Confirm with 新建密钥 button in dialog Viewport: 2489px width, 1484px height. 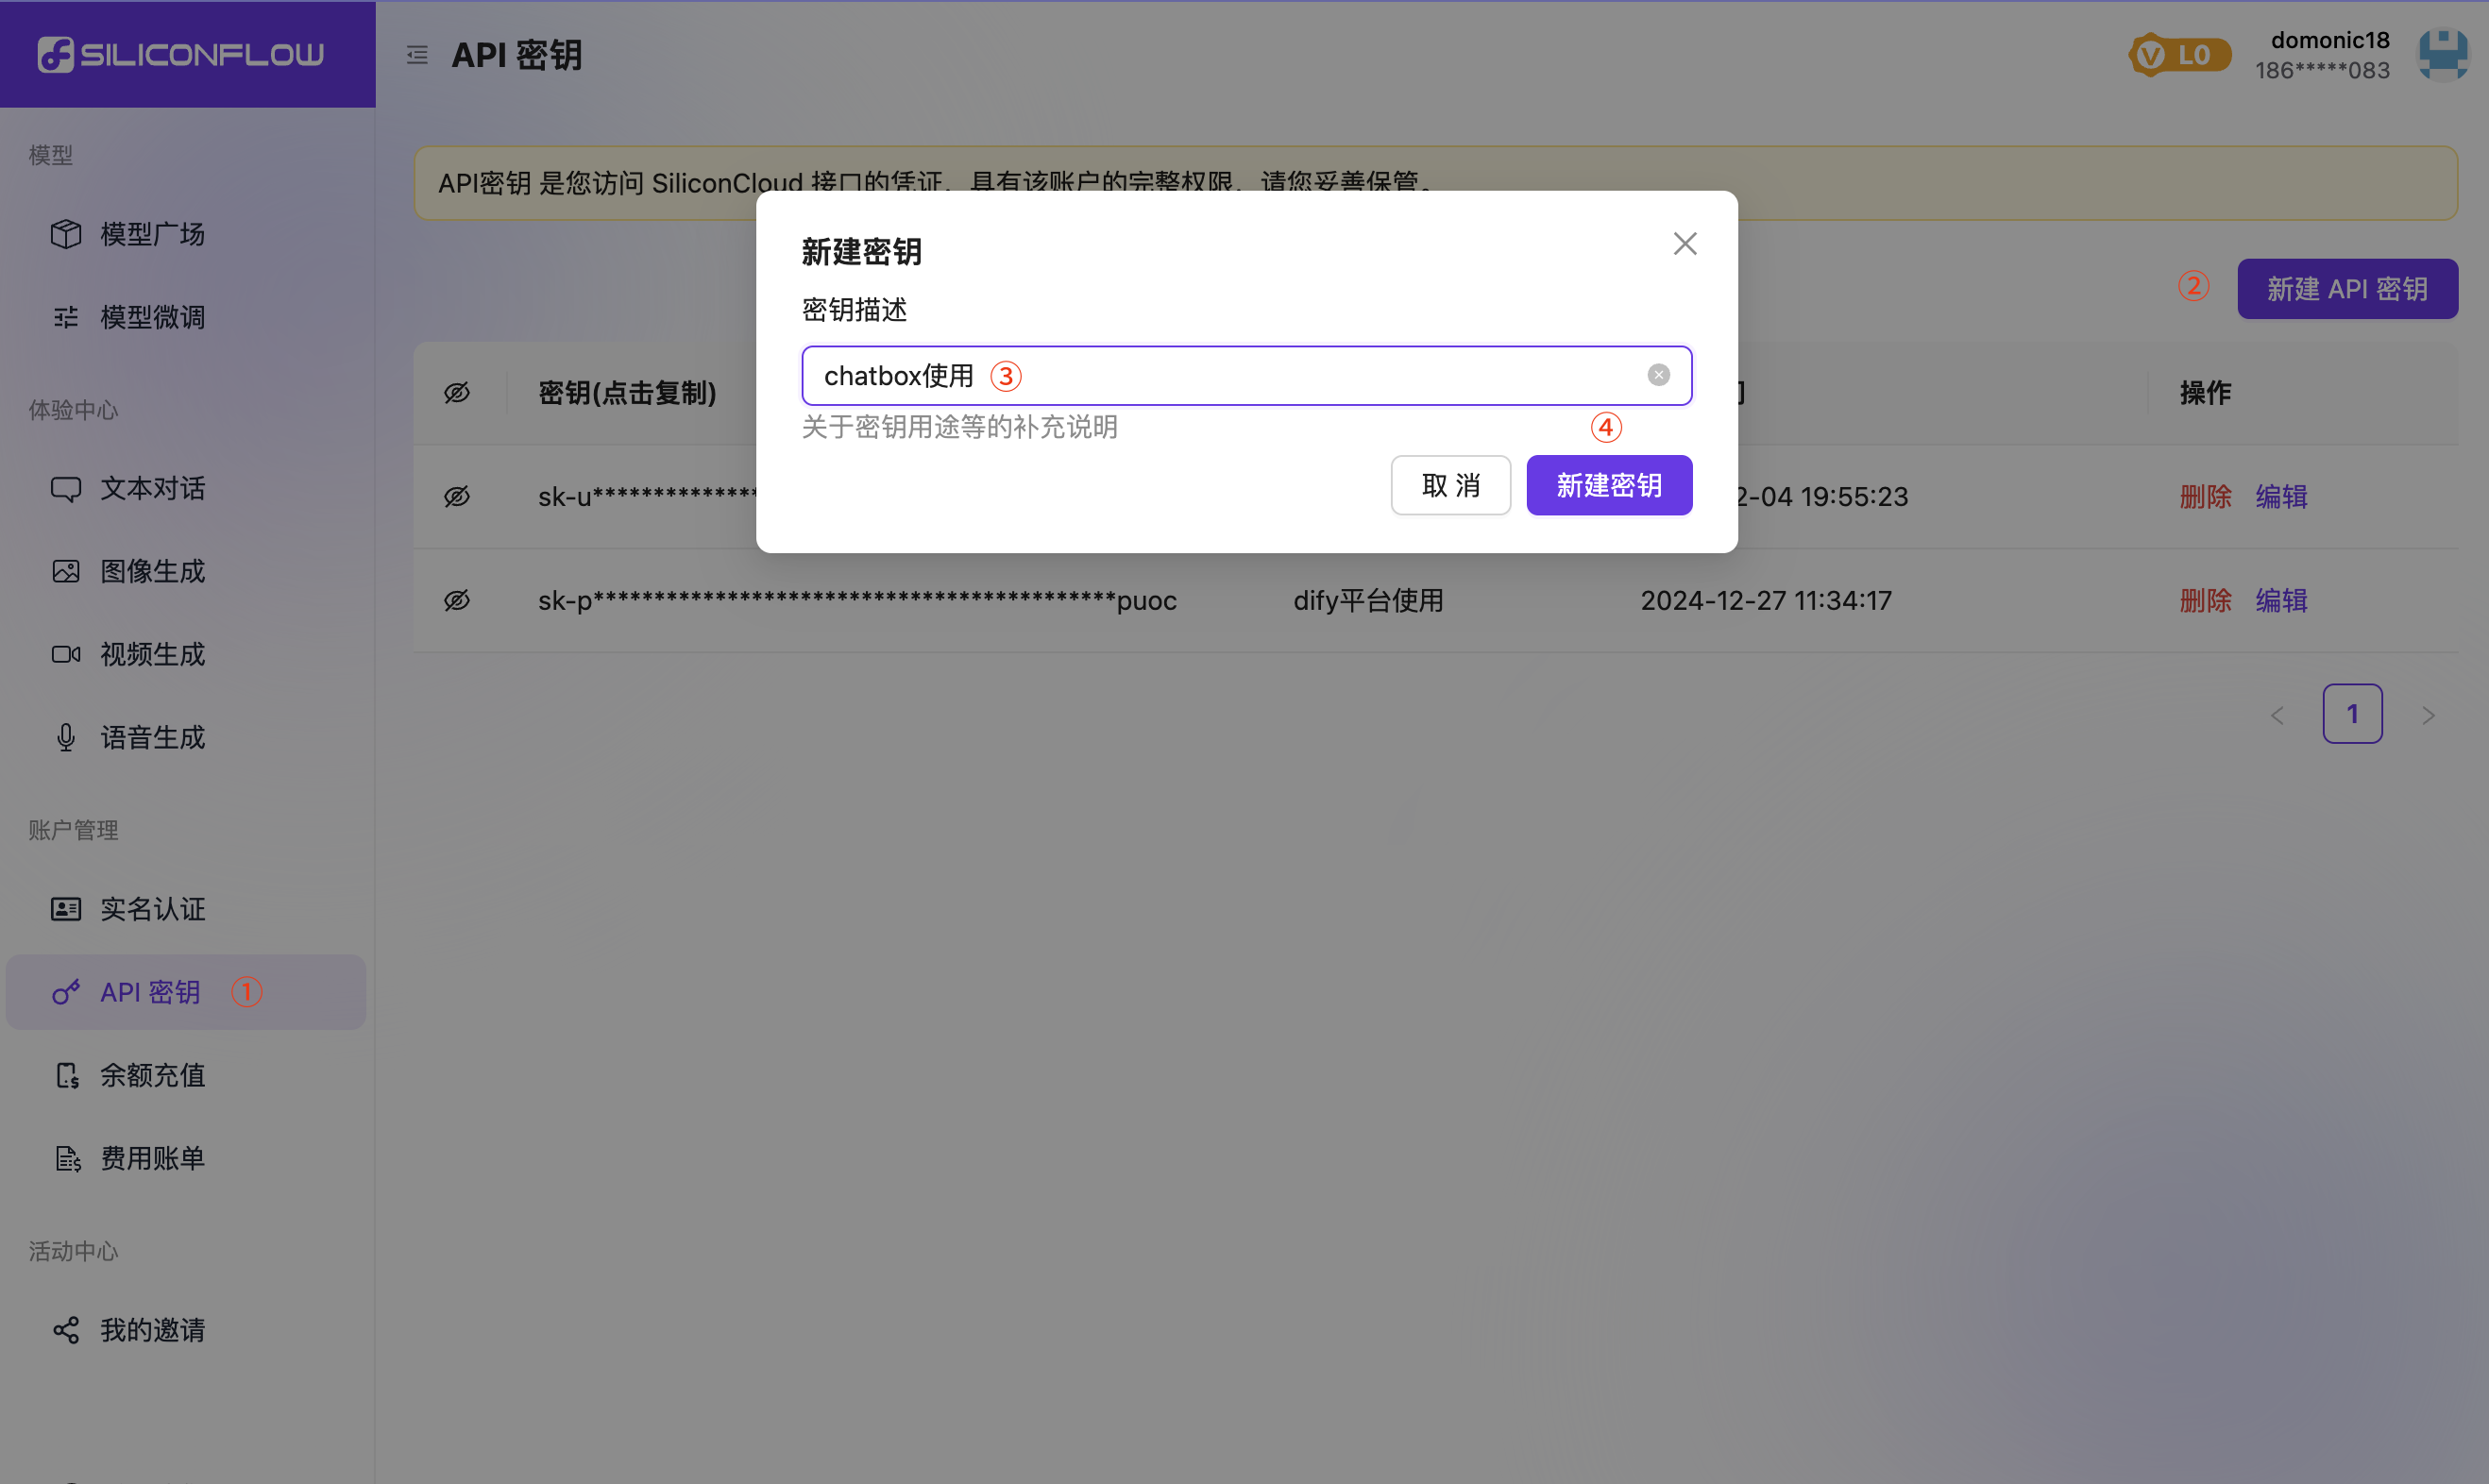click(1608, 485)
